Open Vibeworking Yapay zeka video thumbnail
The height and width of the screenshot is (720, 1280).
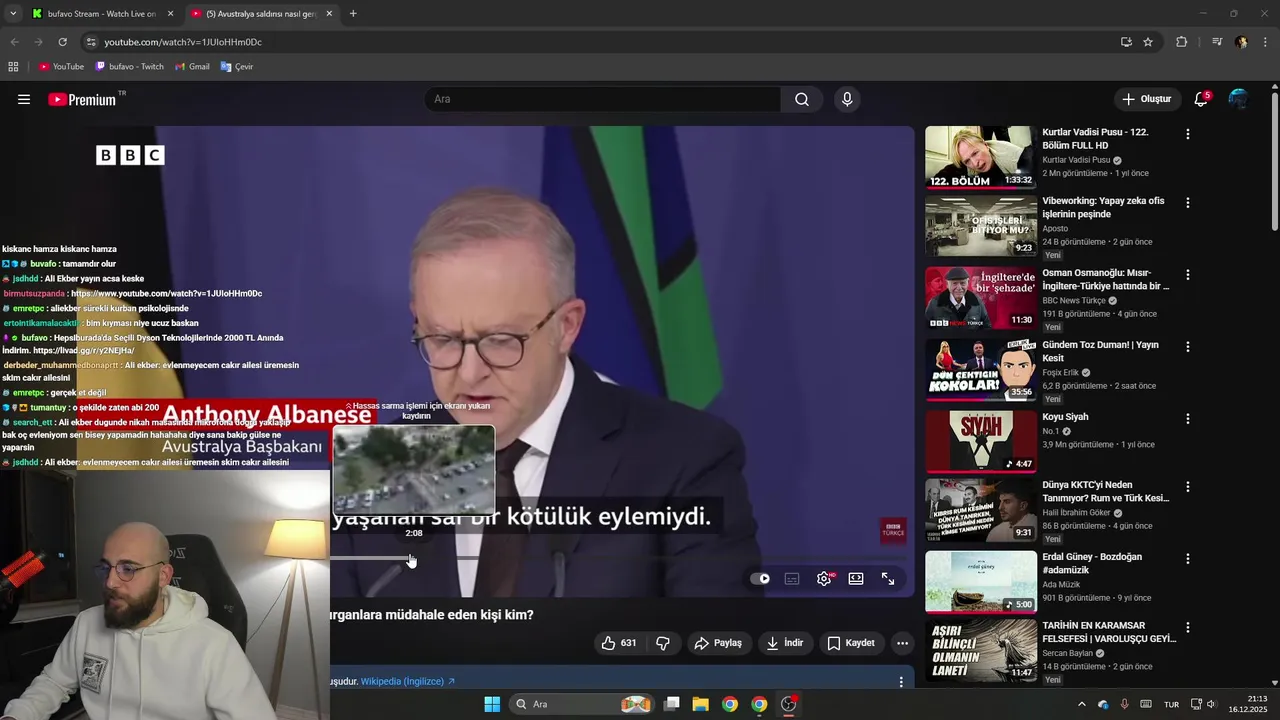click(980, 227)
